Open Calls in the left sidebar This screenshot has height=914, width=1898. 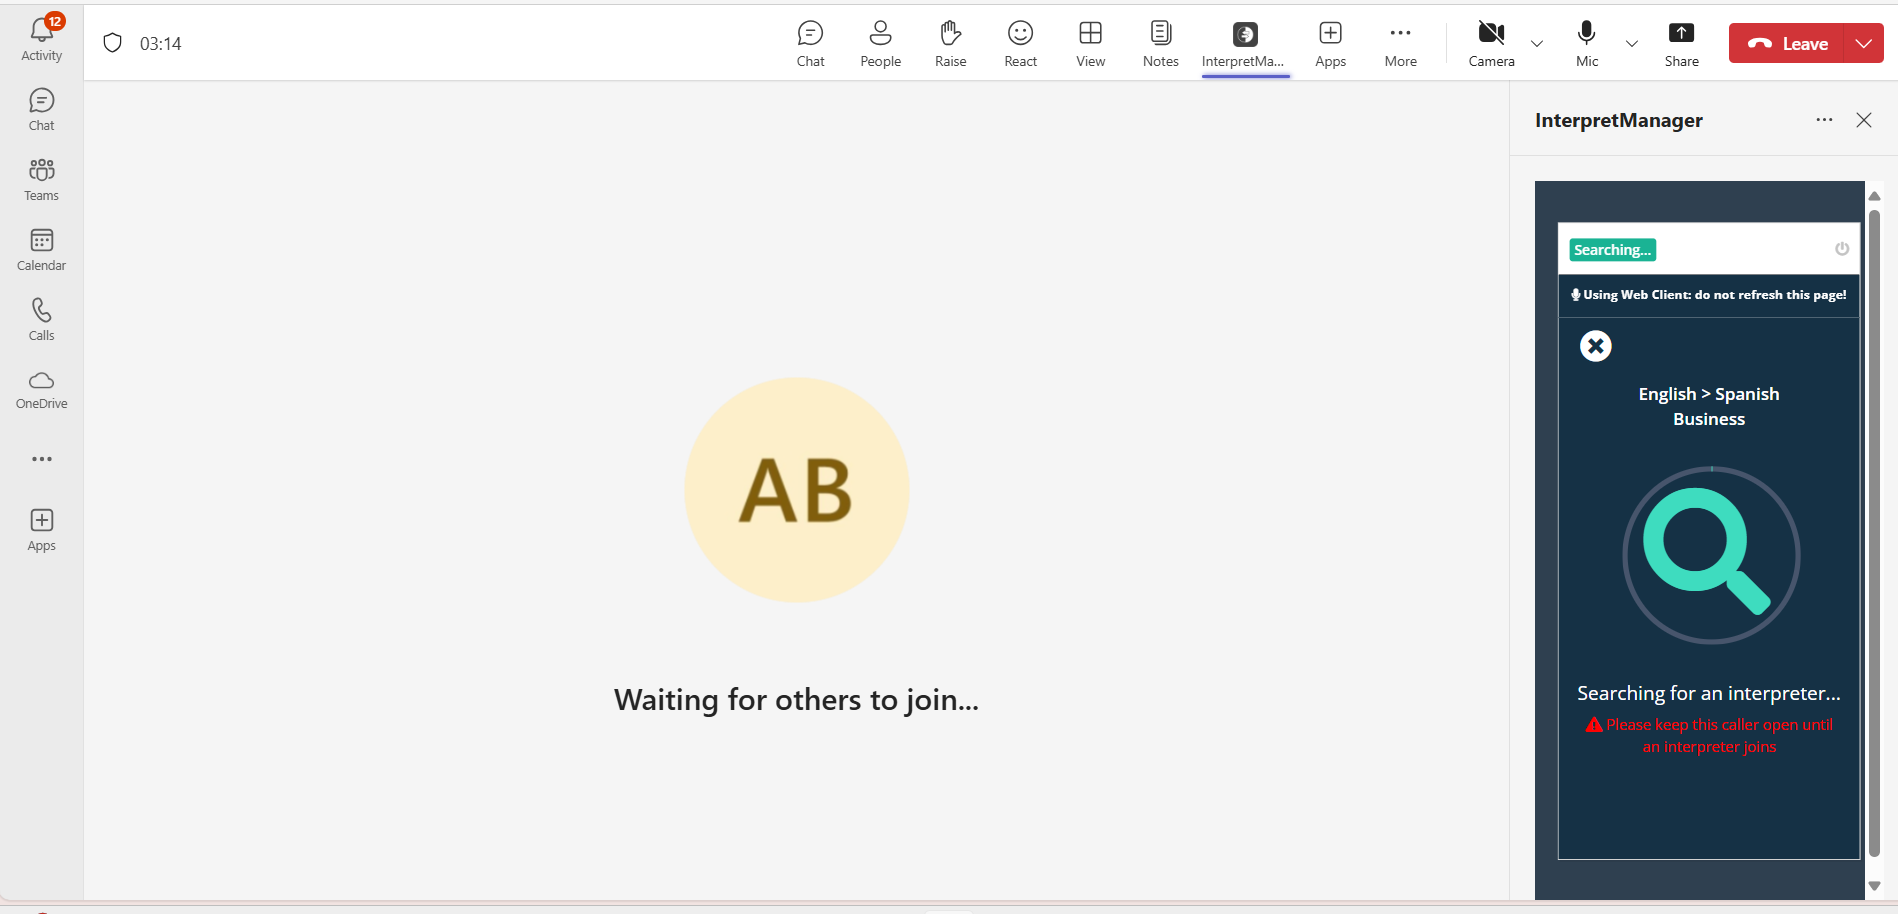tap(41, 320)
